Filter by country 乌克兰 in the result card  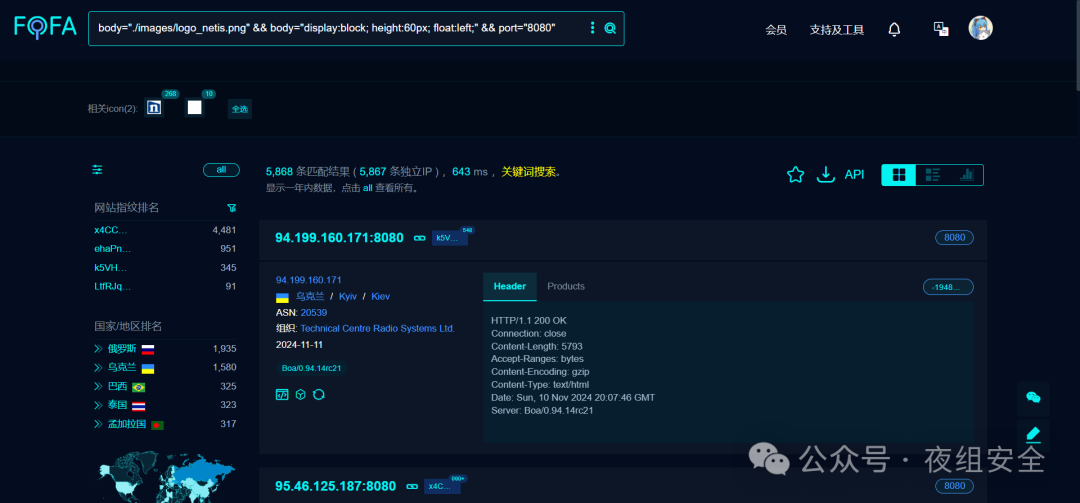pos(310,296)
